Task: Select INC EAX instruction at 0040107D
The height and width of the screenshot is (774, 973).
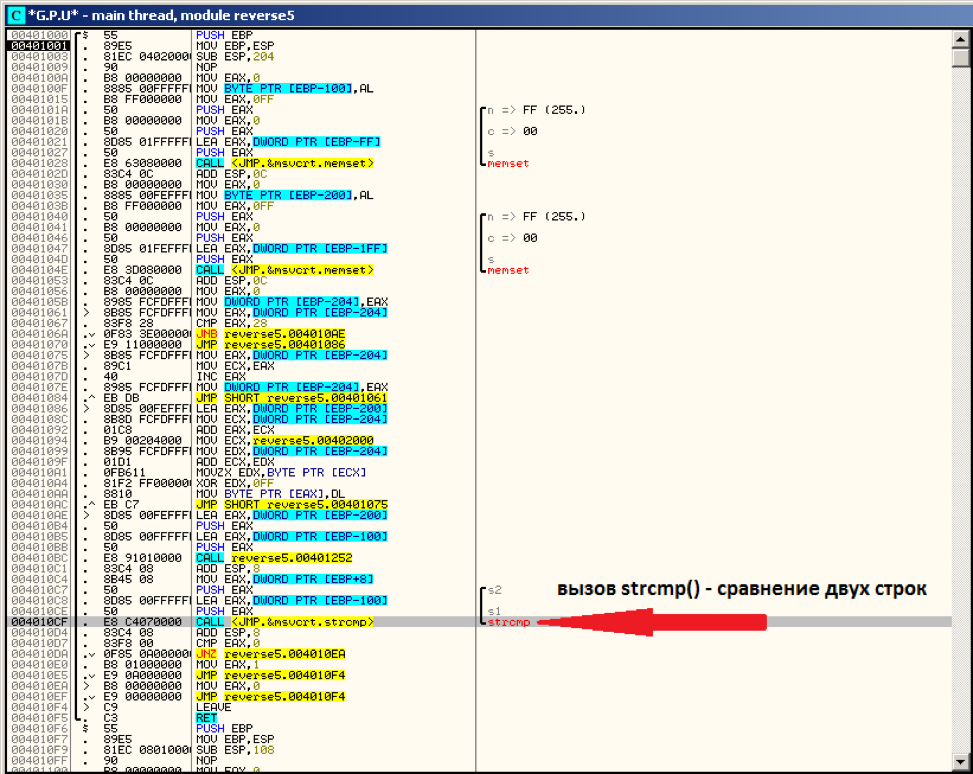Action: point(221,377)
